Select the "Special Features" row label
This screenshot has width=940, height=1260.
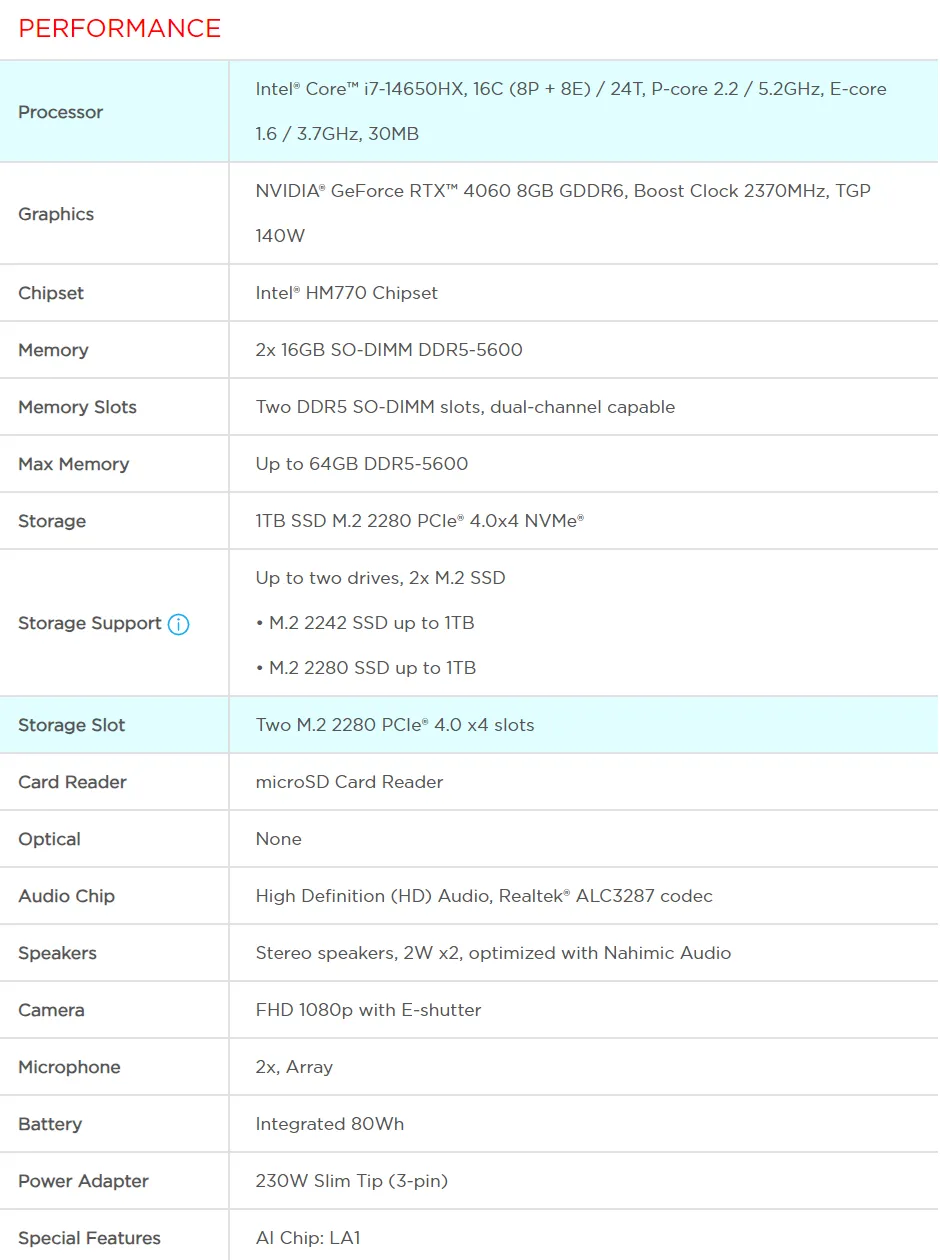click(89, 1238)
